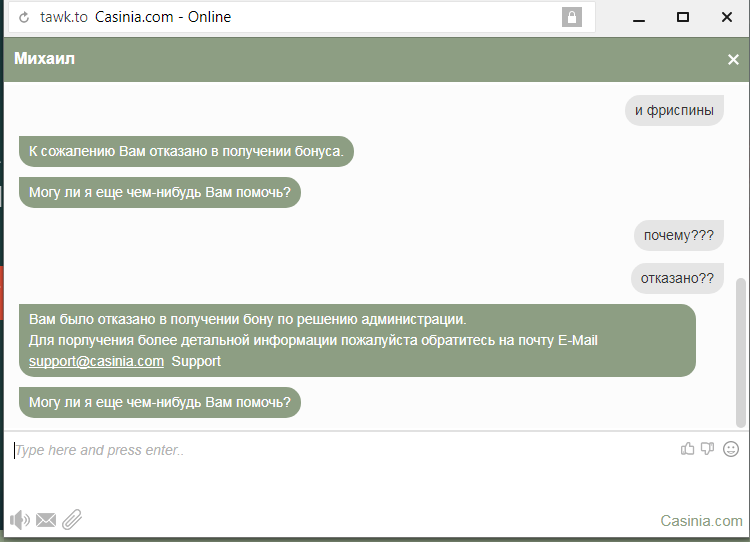The height and width of the screenshot is (542, 750).
Task: Click the chat conversation scrollbar
Action: click(x=741, y=352)
